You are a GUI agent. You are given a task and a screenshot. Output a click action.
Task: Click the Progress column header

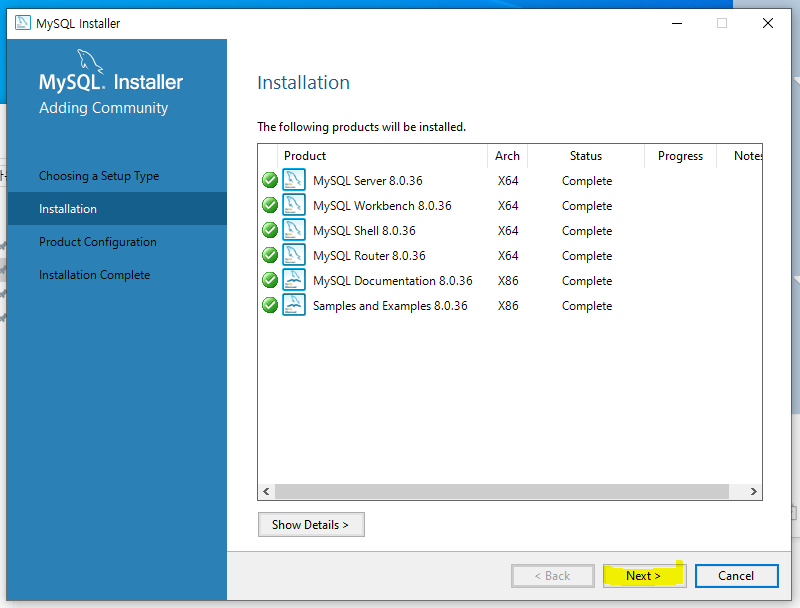(x=680, y=156)
